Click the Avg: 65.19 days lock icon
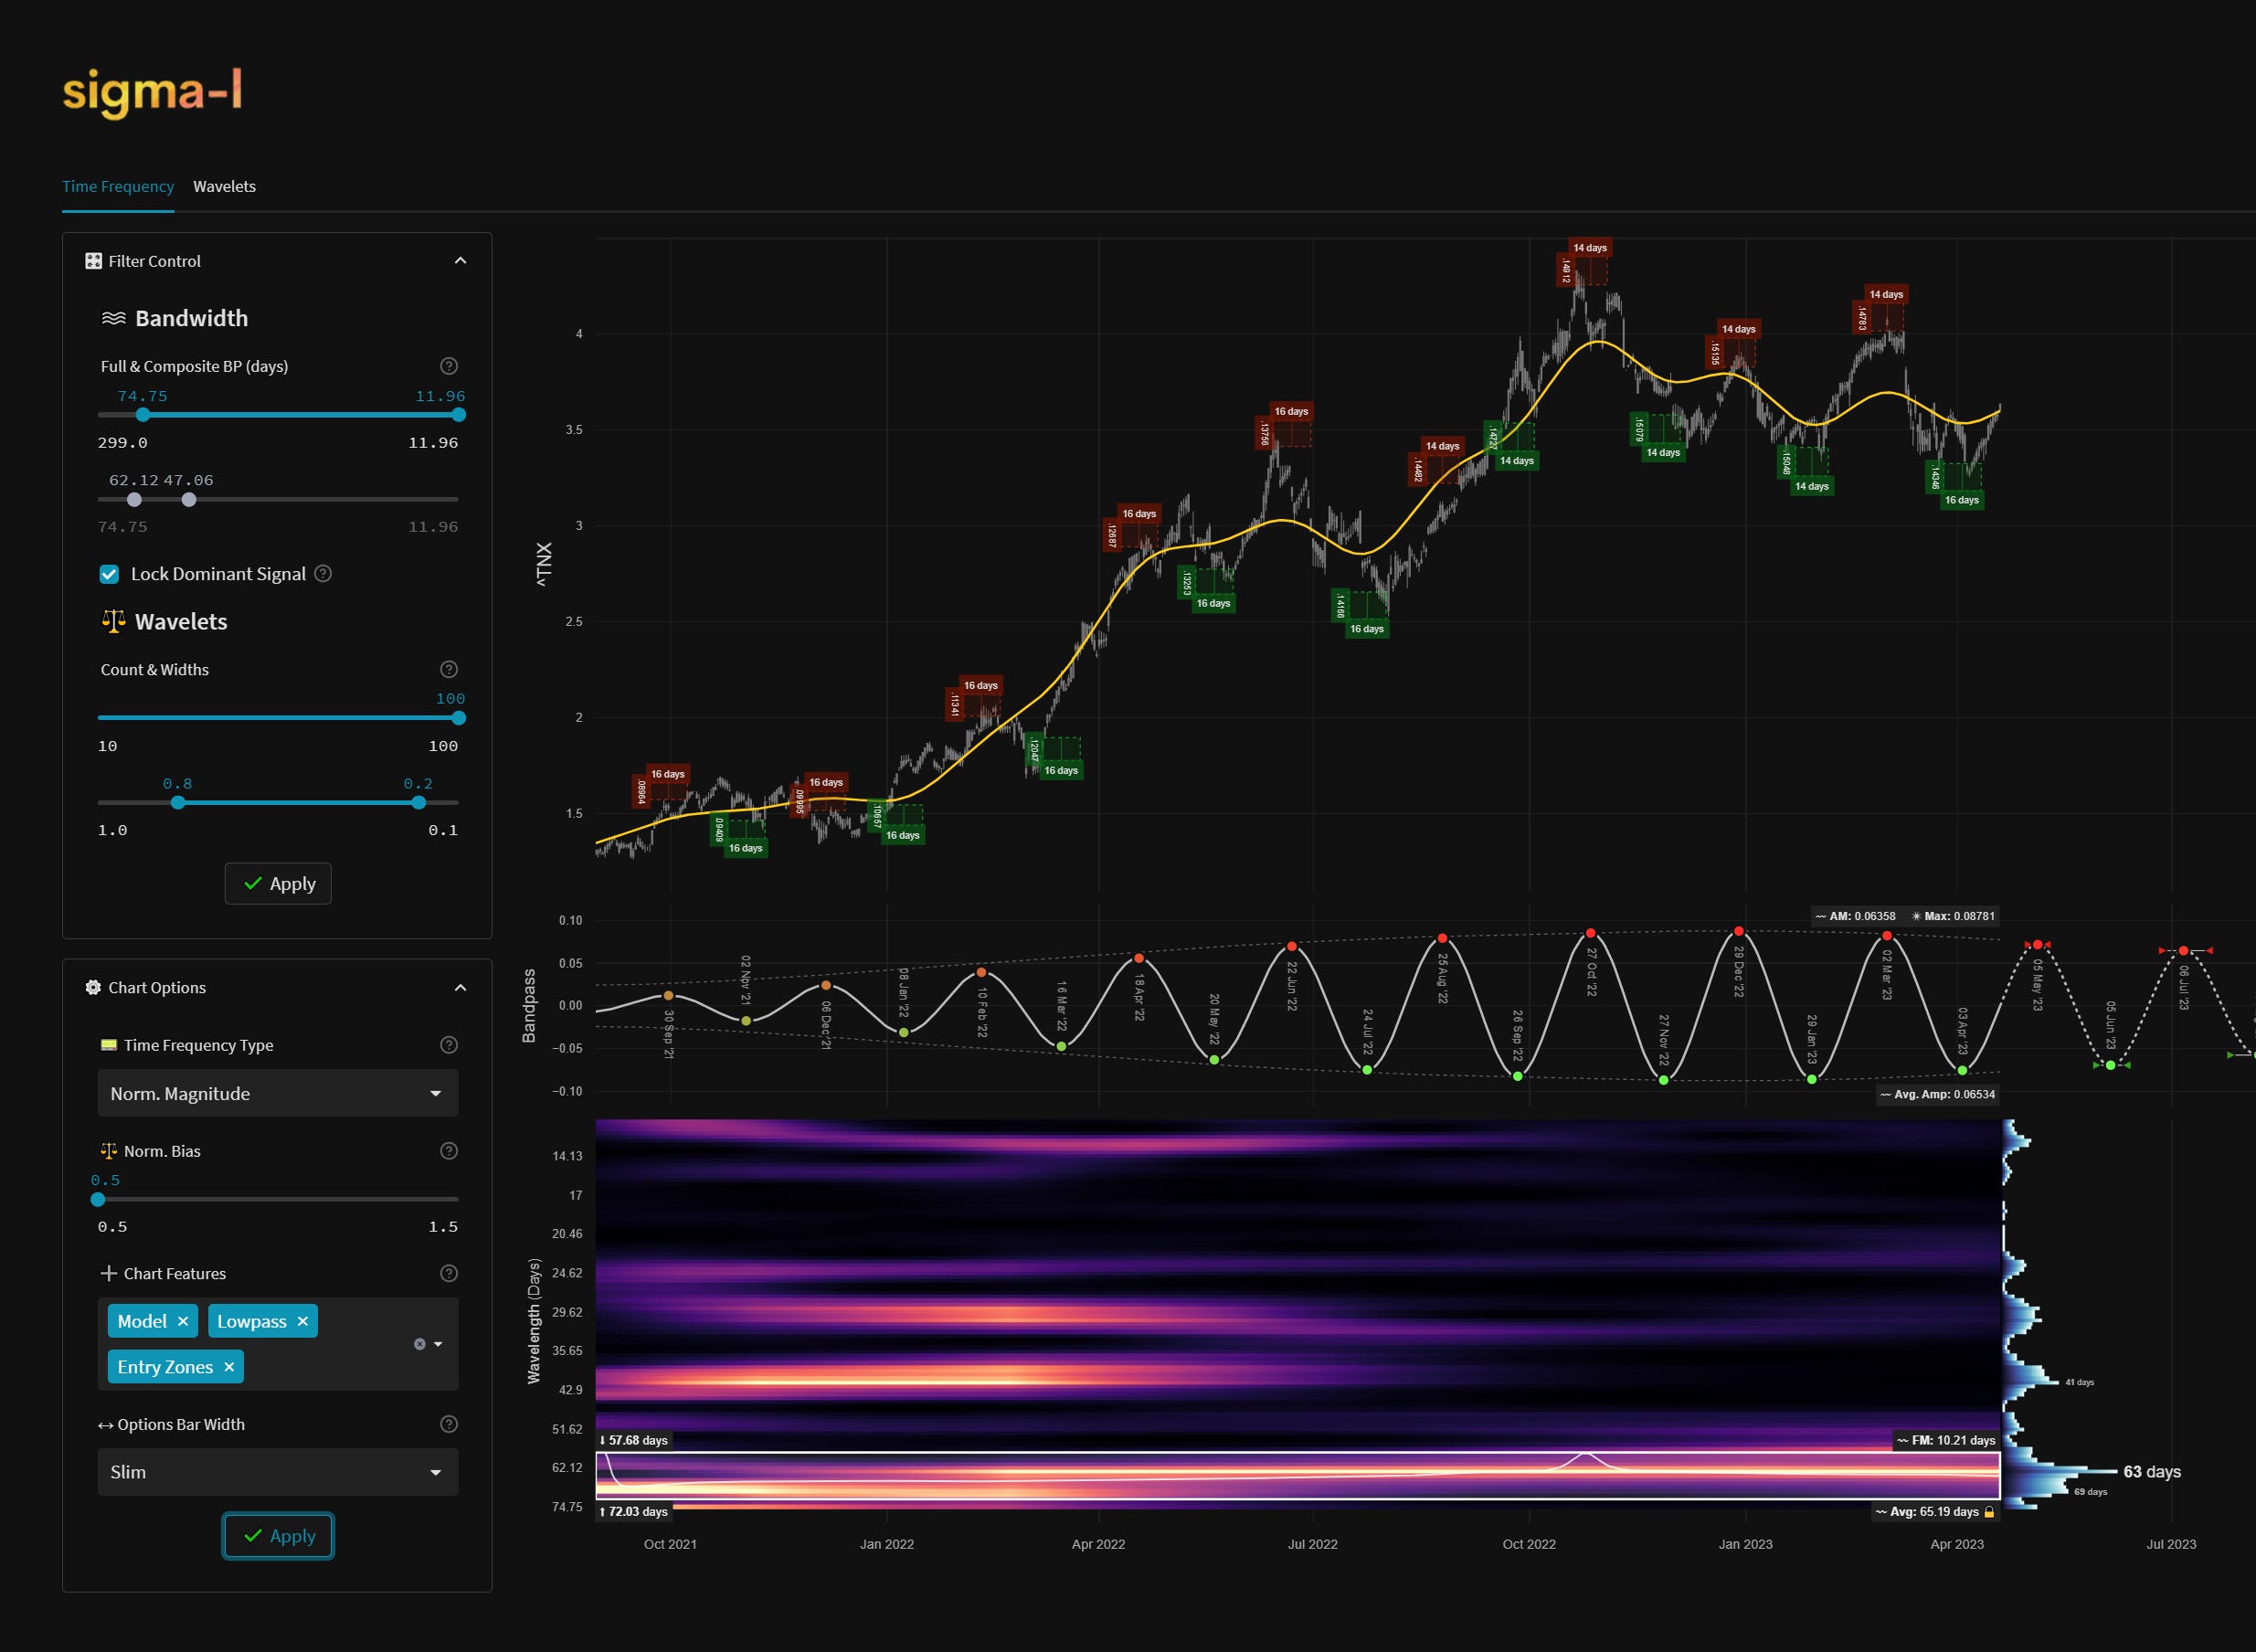The height and width of the screenshot is (1652, 2256). (x=1989, y=1512)
